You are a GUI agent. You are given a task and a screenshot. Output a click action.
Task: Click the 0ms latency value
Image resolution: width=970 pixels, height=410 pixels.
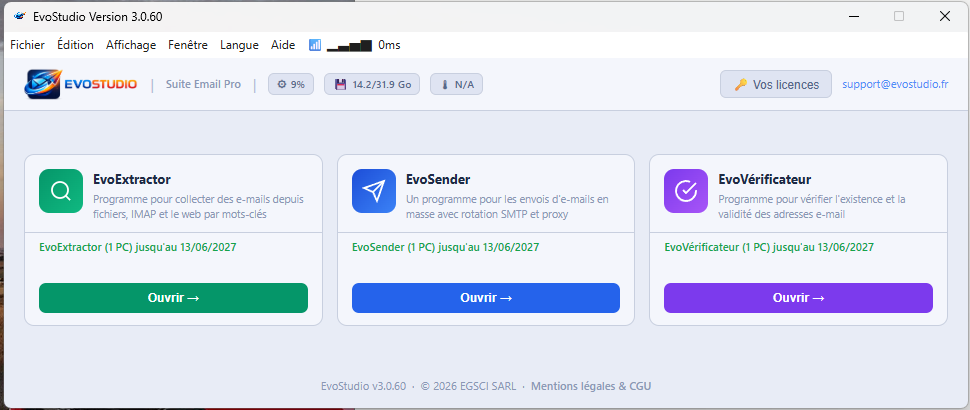tap(389, 45)
